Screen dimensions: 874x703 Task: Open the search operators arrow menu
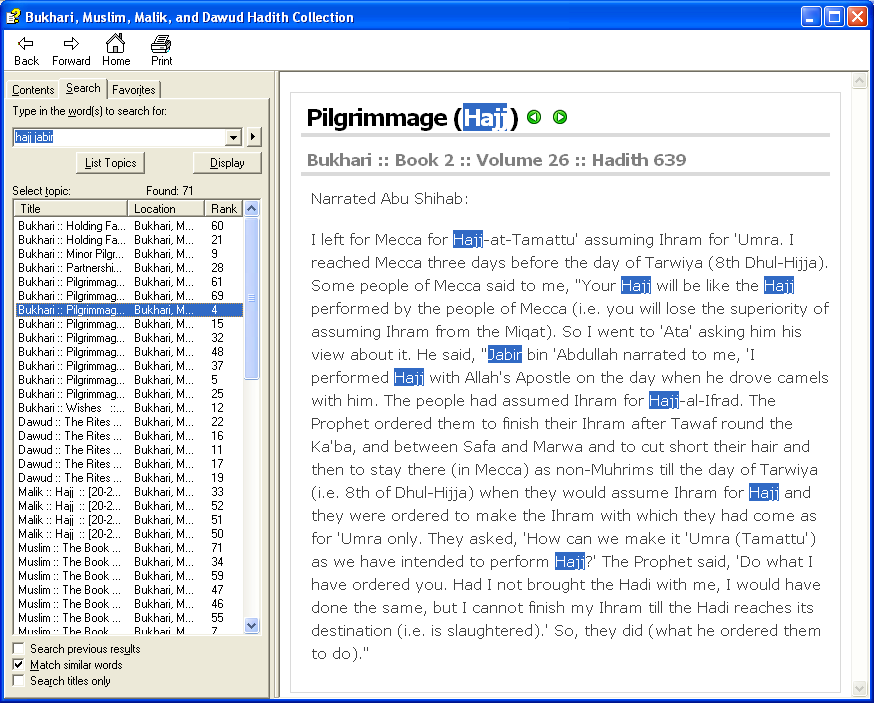pos(254,137)
